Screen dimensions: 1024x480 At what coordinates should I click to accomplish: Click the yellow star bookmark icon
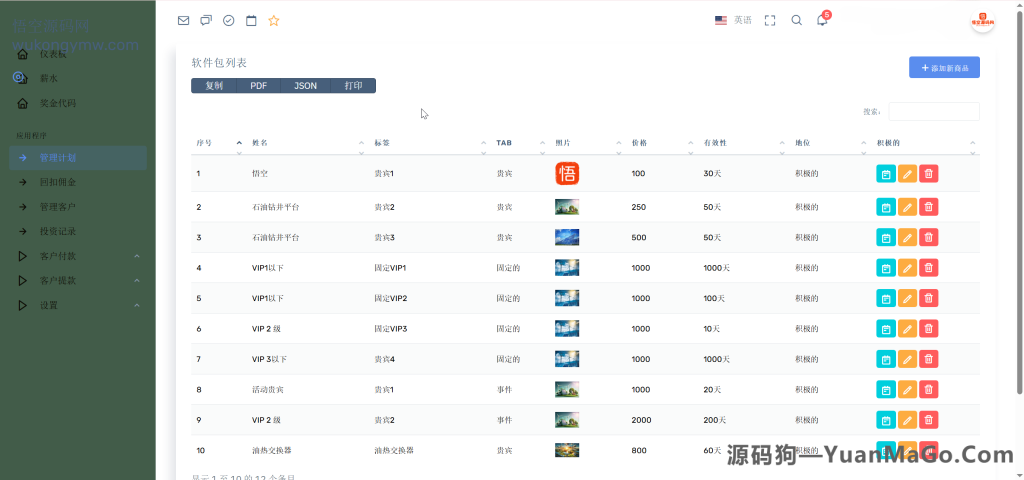[274, 21]
